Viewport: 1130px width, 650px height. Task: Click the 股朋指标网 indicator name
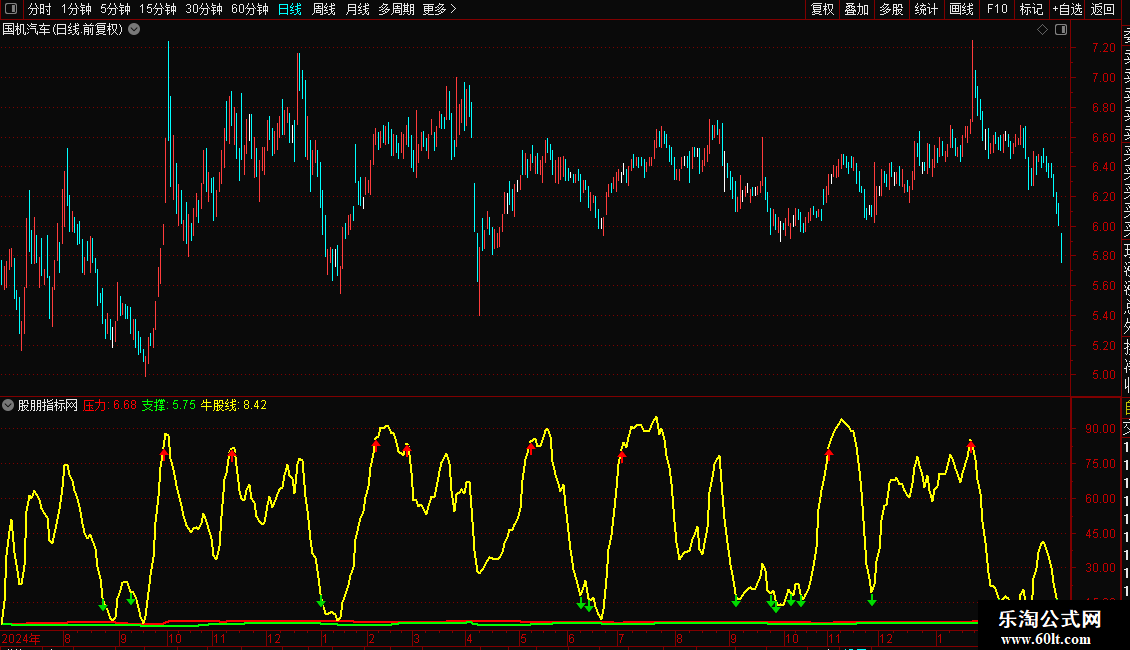coord(48,405)
